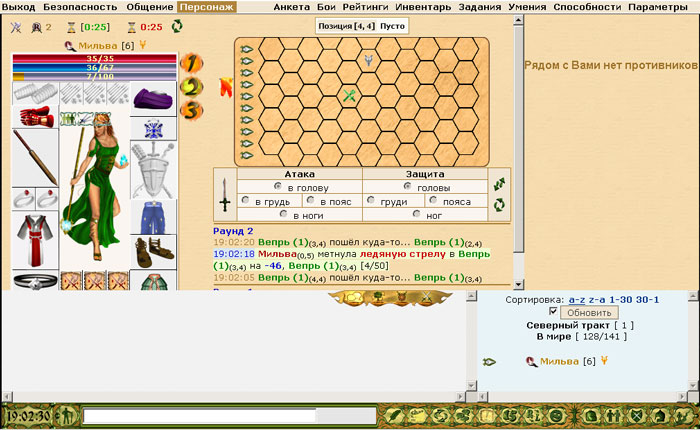700x430 pixels.
Task: Click the swap arrows icon beside the Защита column
Action: (x=499, y=184)
